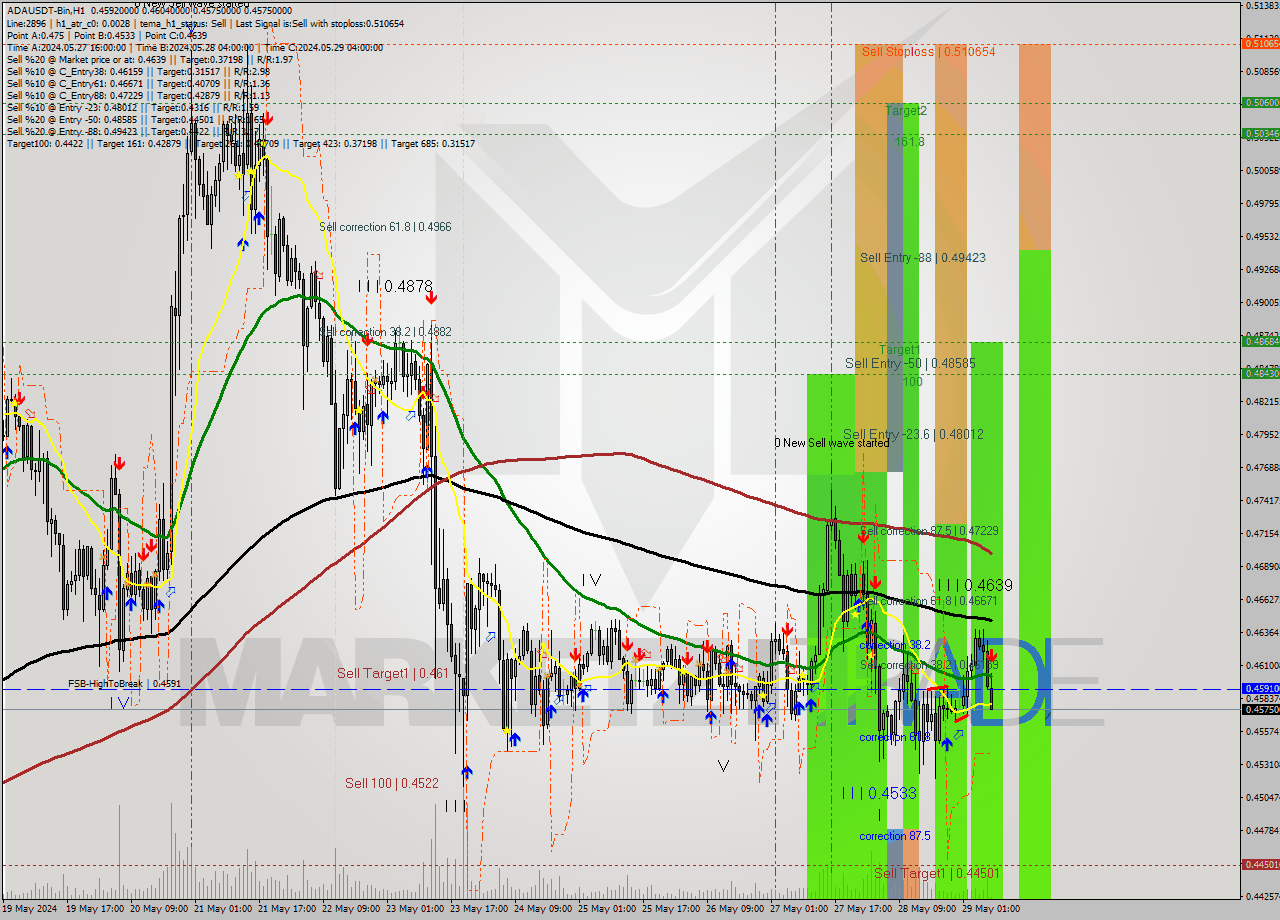Click the '27 May 01:00' time axis label
Screen dimensions: 1280x920
click(x=799, y=909)
